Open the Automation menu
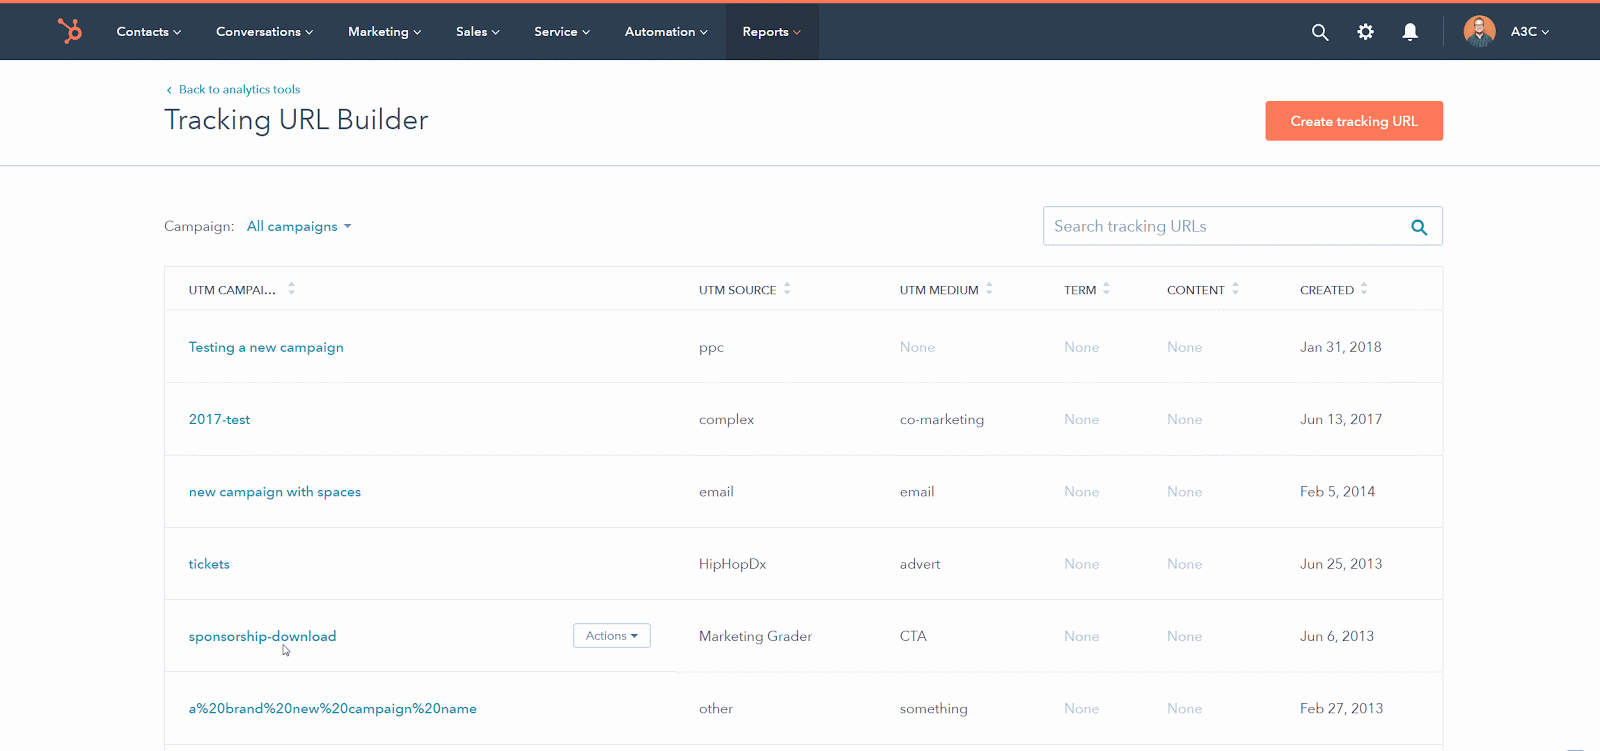 click(666, 32)
